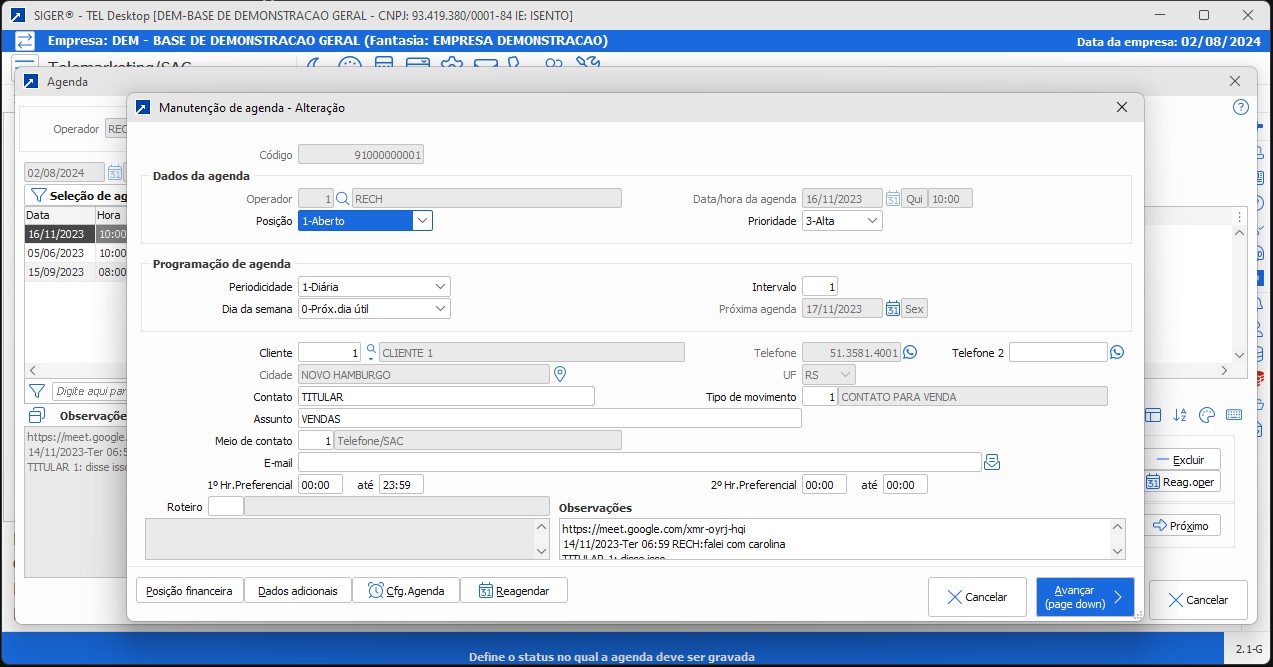The height and width of the screenshot is (667, 1273).
Task: Expand Periodicidade combo box
Action: (x=441, y=287)
